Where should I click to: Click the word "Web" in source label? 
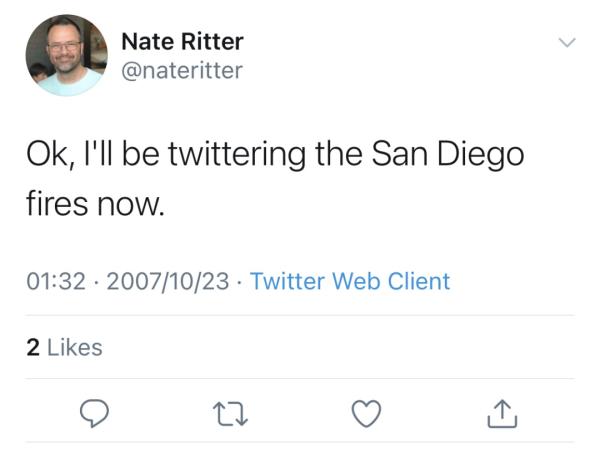pos(356,281)
